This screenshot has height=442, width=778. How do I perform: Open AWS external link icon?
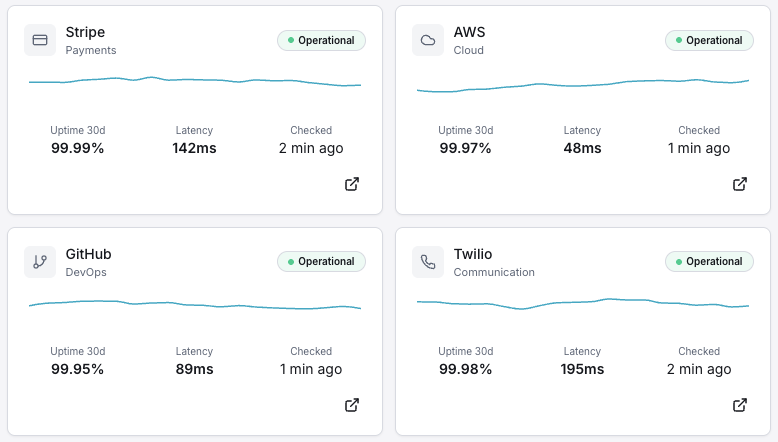pos(740,184)
